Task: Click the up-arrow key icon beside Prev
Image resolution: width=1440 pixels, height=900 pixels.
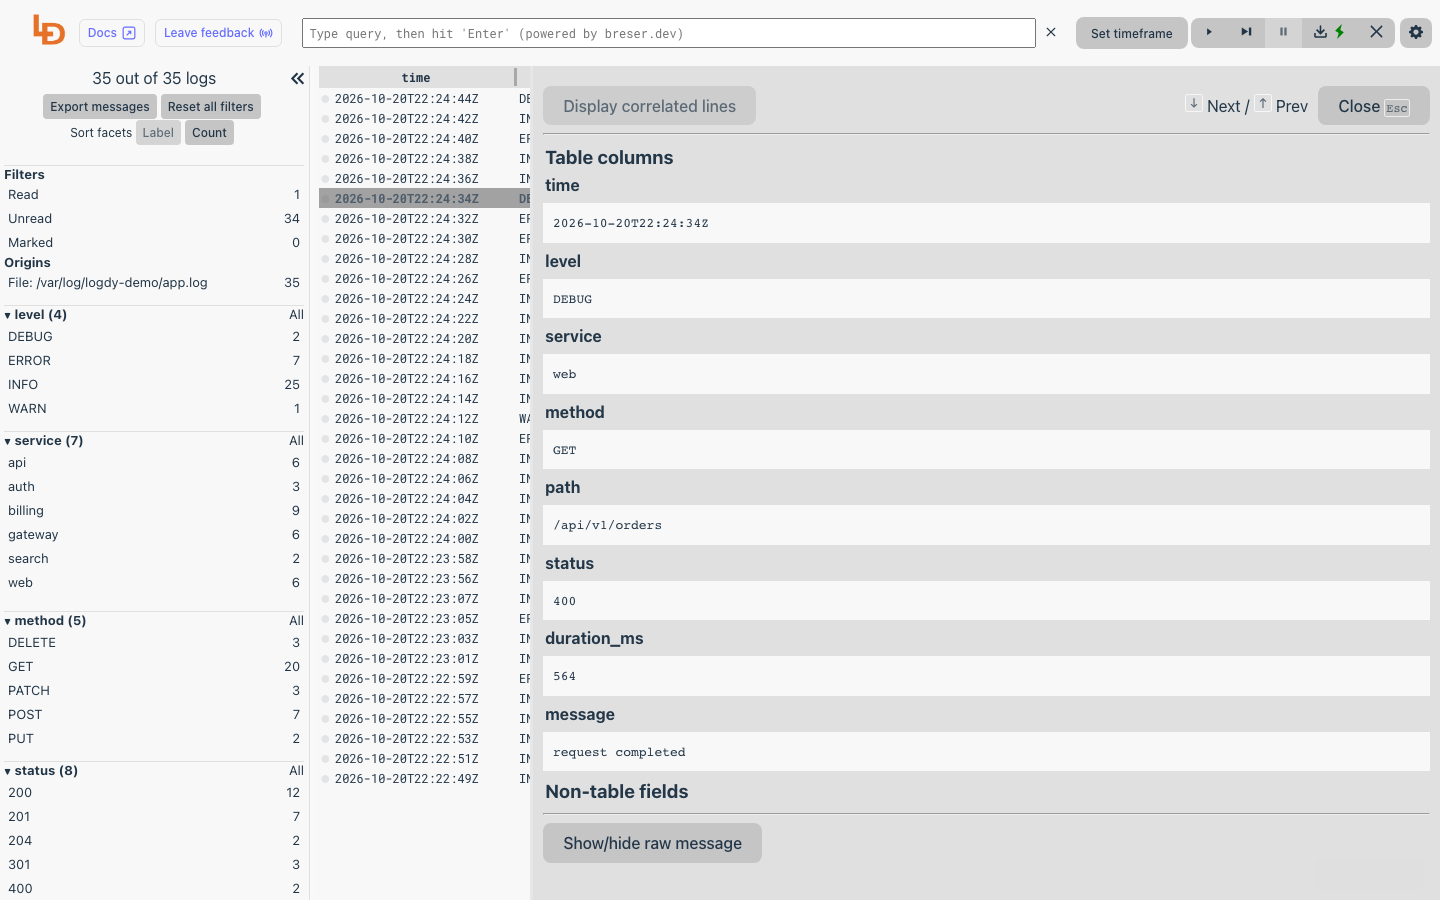Action: click(1263, 103)
